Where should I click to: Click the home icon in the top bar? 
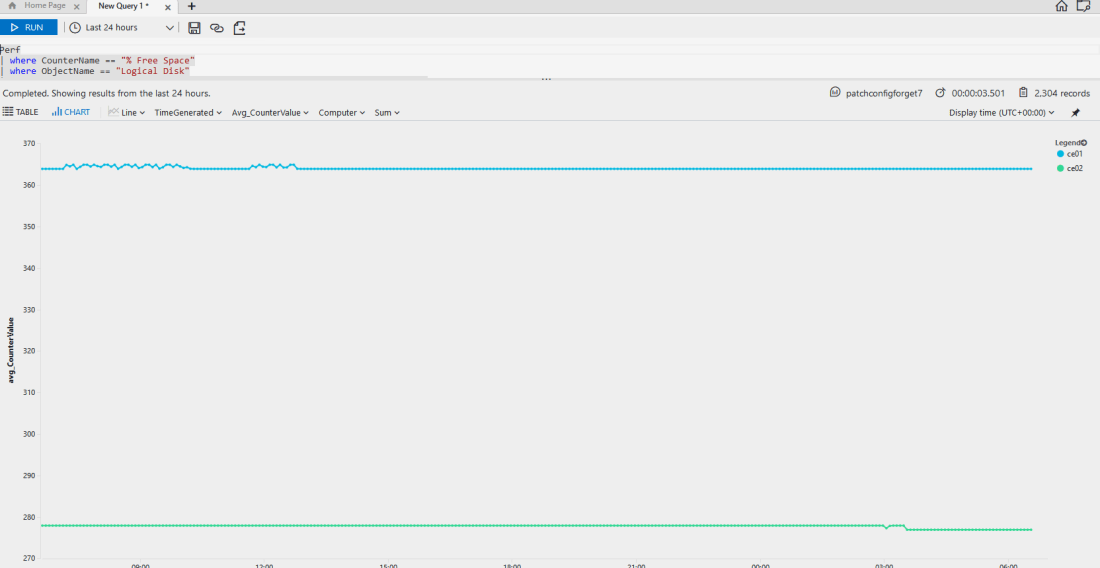pos(1061,6)
